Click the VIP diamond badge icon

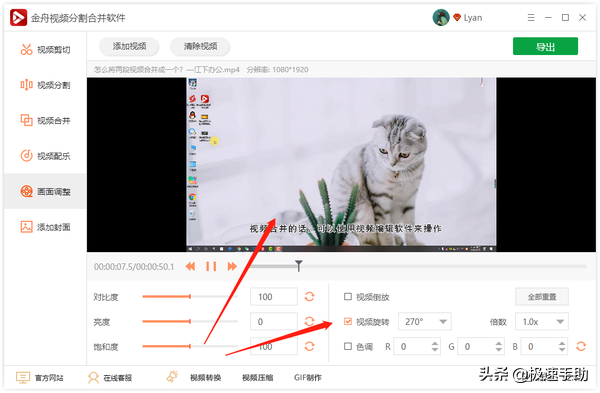click(x=457, y=17)
